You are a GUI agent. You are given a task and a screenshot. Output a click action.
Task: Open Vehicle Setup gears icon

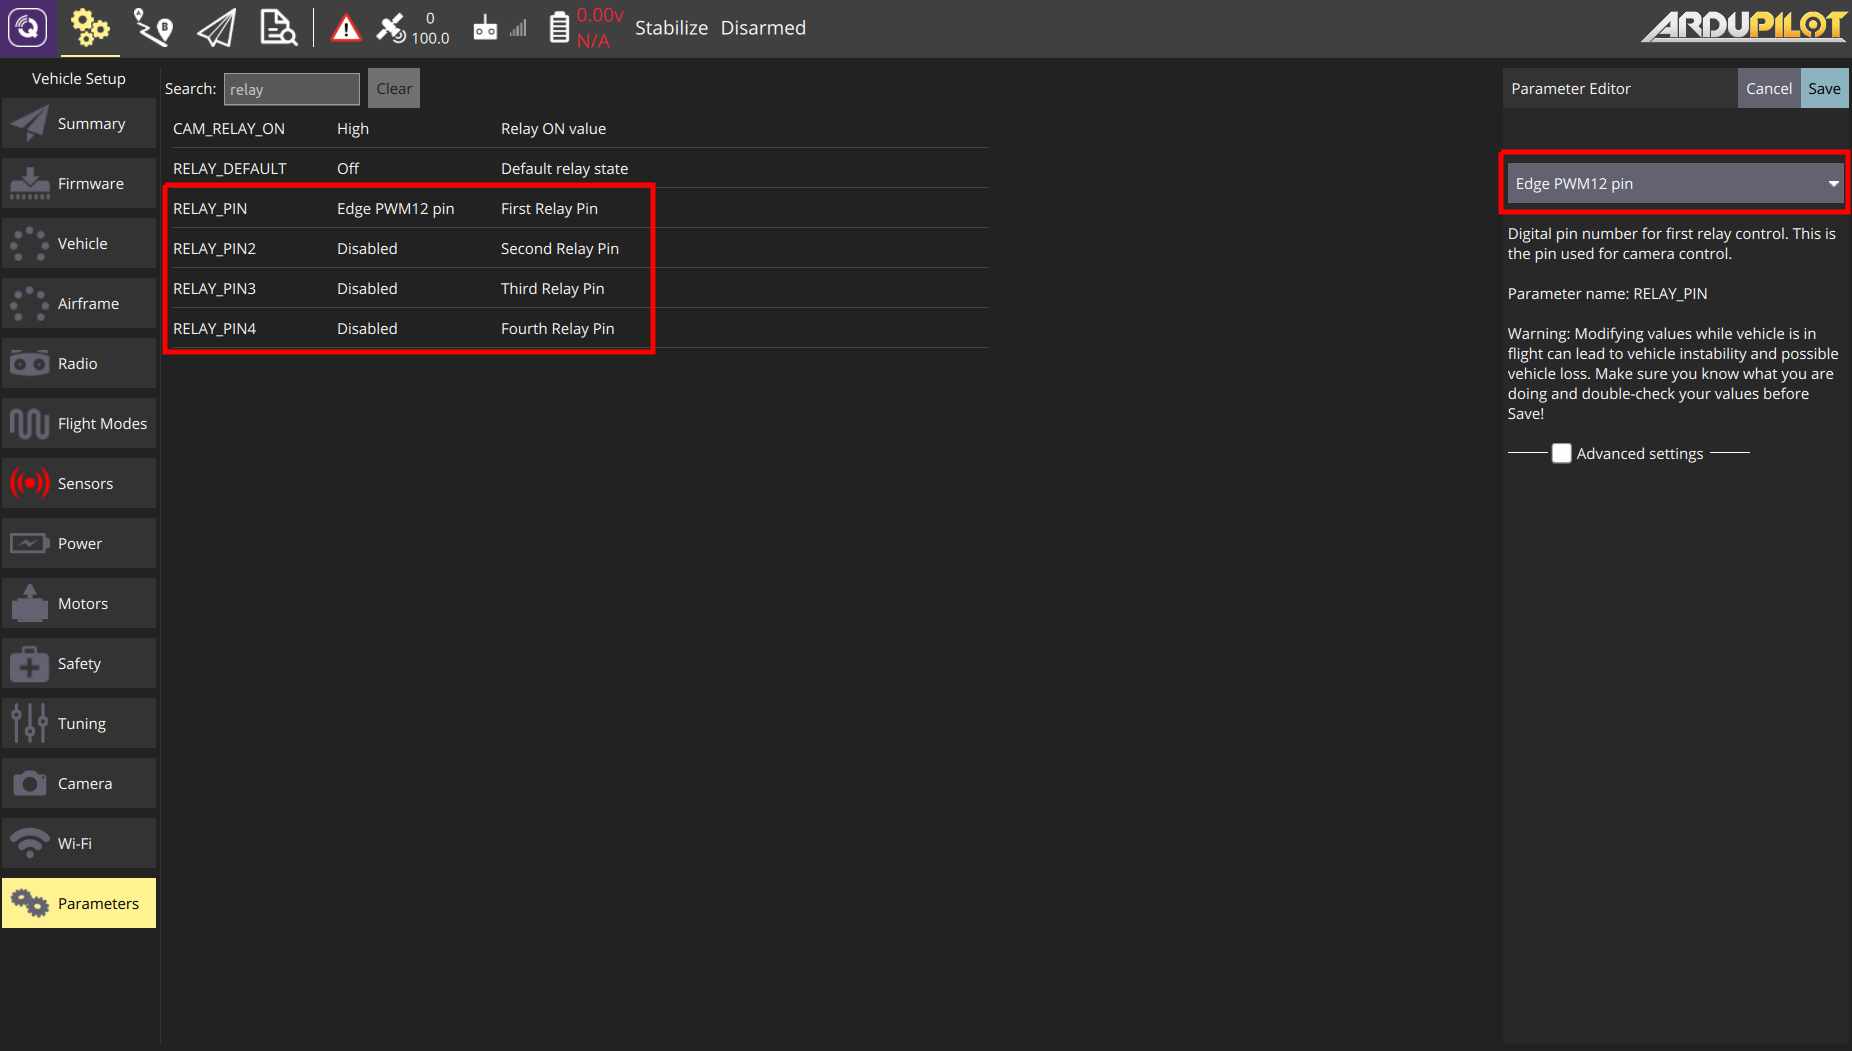90,28
